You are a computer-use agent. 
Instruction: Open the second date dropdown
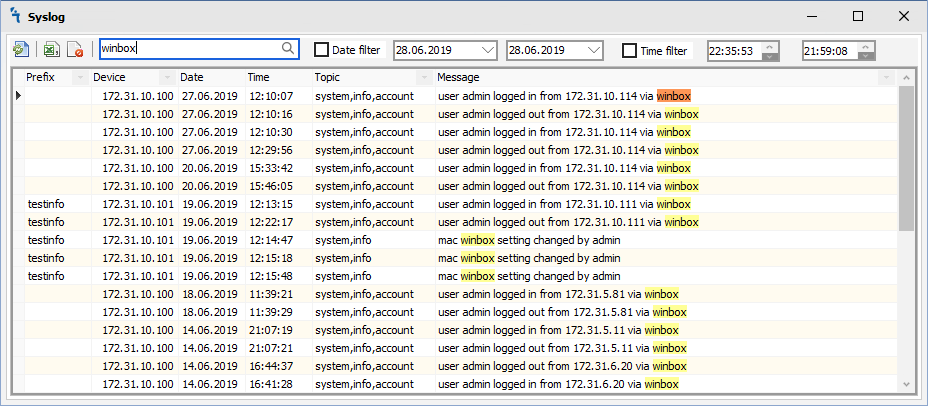pos(594,50)
